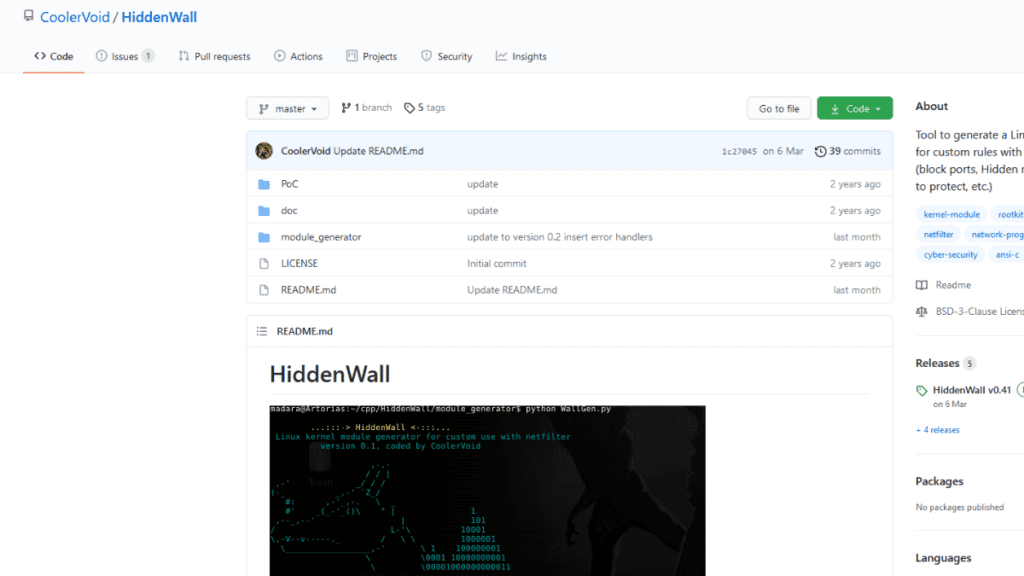Click the Go to file button
1024x576 pixels.
point(778,108)
